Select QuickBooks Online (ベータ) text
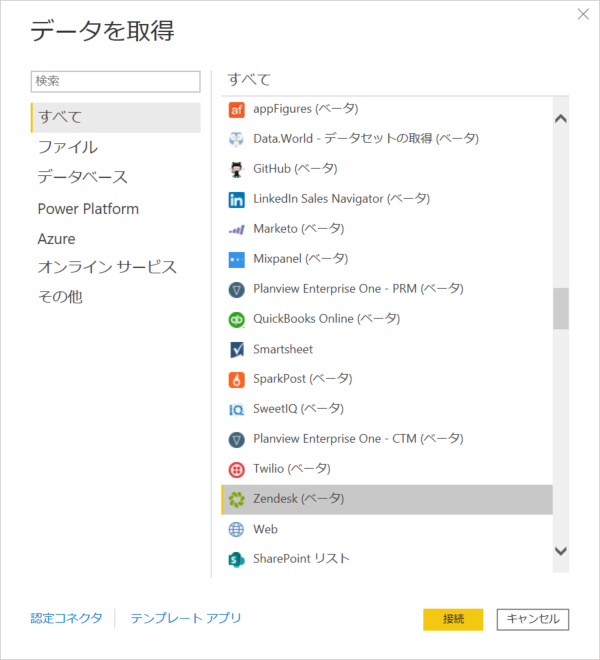The width and height of the screenshot is (600, 660). point(326,319)
